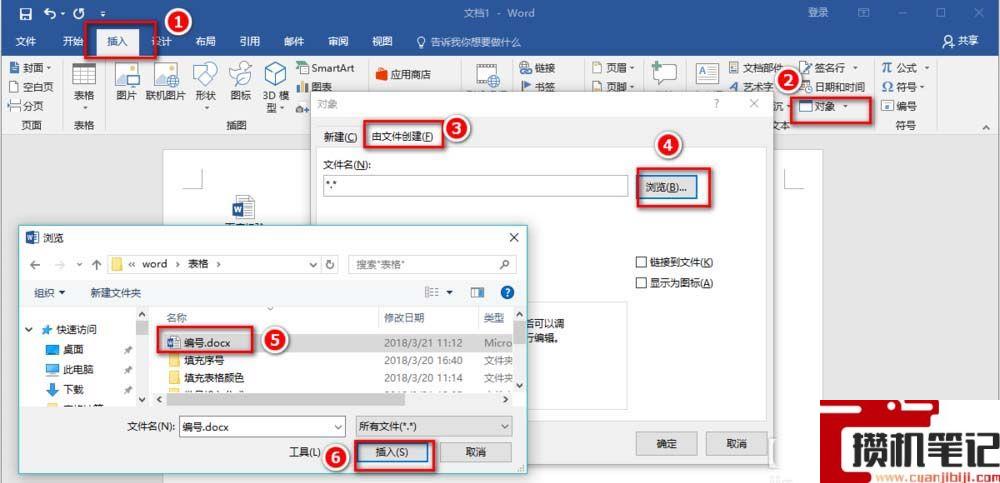Insert a hyperlink (链接)
The height and width of the screenshot is (483, 1000).
(x=537, y=68)
